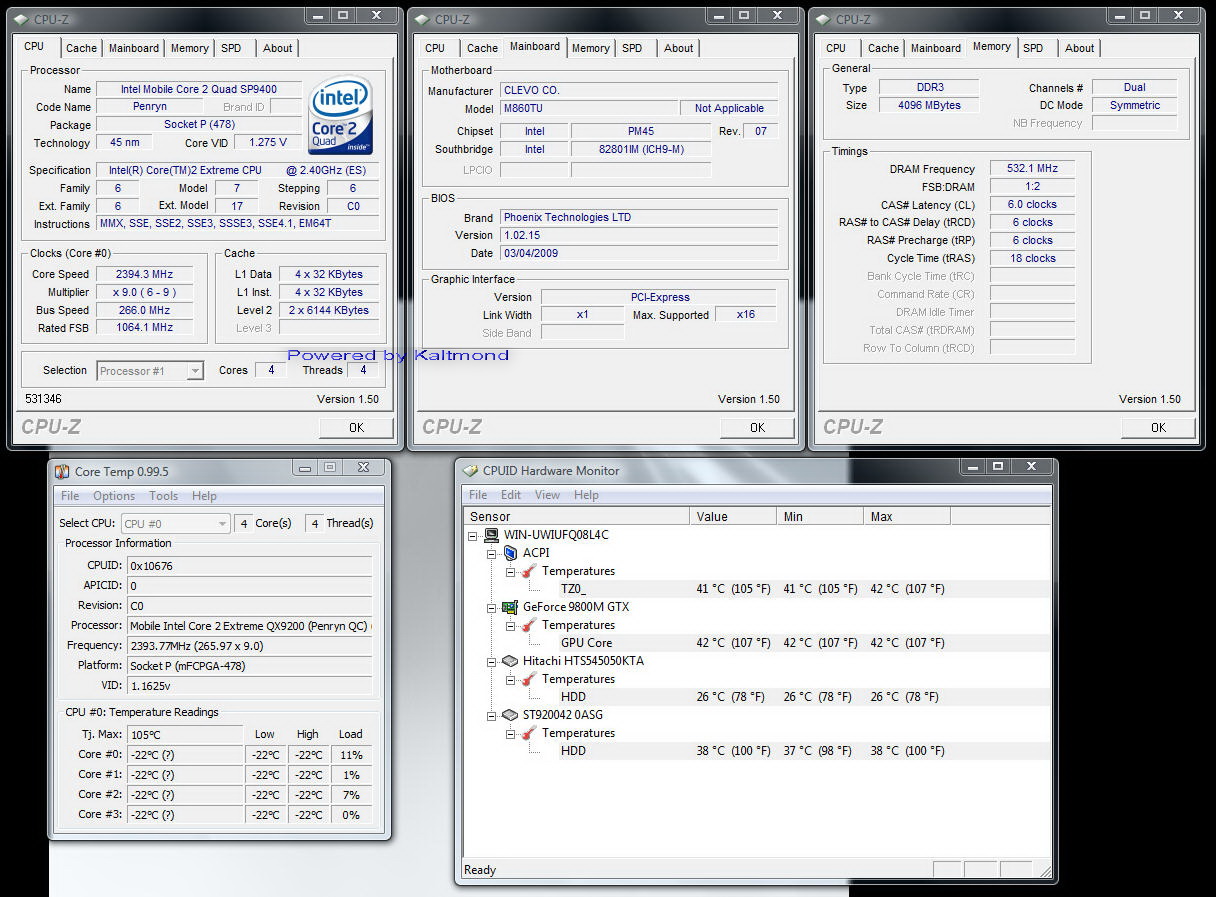Image resolution: width=1216 pixels, height=897 pixels.
Task: Click the Hitachi HTS545050KTA drive icon
Action: coord(511,661)
